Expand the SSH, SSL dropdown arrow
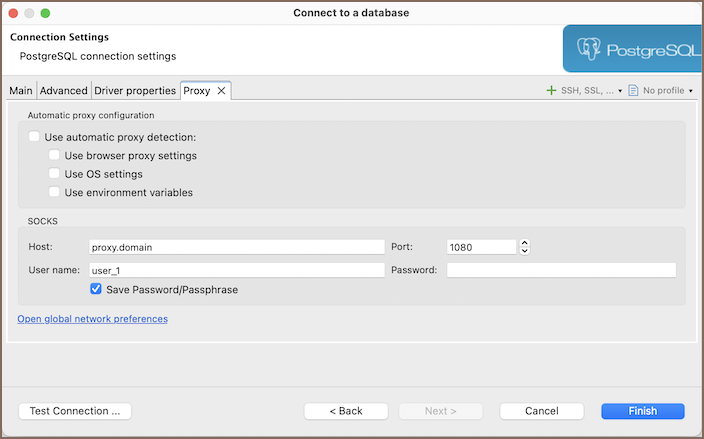The image size is (704, 439). [x=620, y=91]
